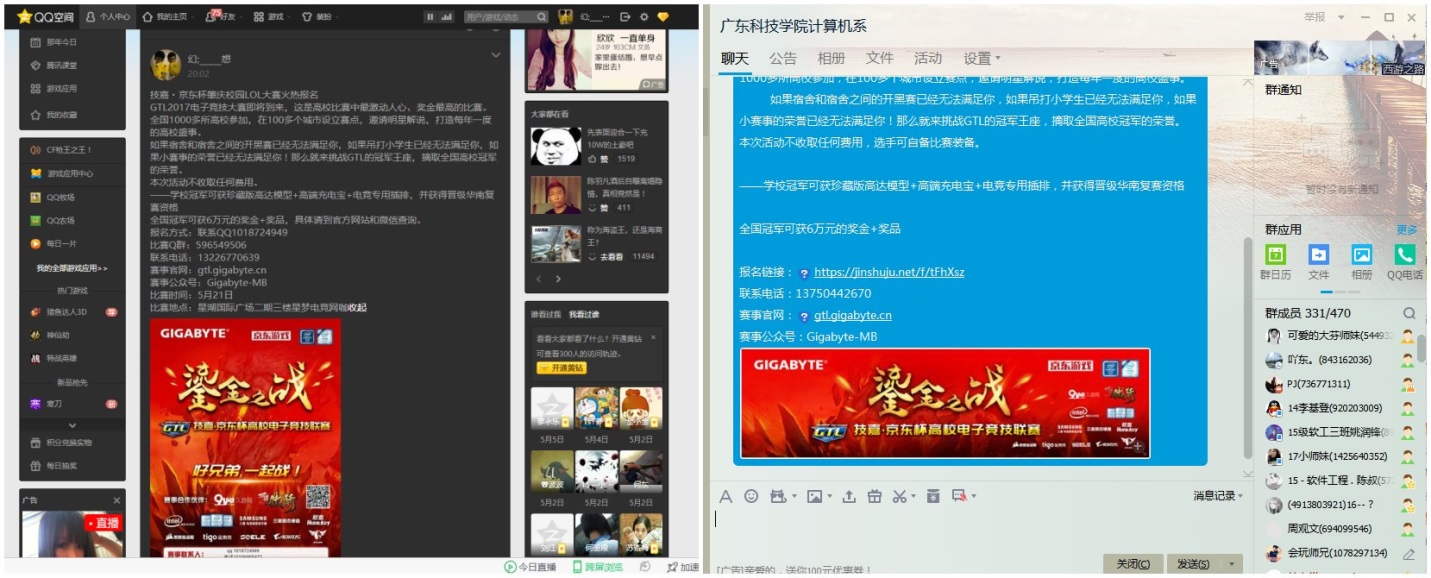The width and height of the screenshot is (1431, 578).
Task: Open 群日历 group app
Action: click(x=1275, y=255)
